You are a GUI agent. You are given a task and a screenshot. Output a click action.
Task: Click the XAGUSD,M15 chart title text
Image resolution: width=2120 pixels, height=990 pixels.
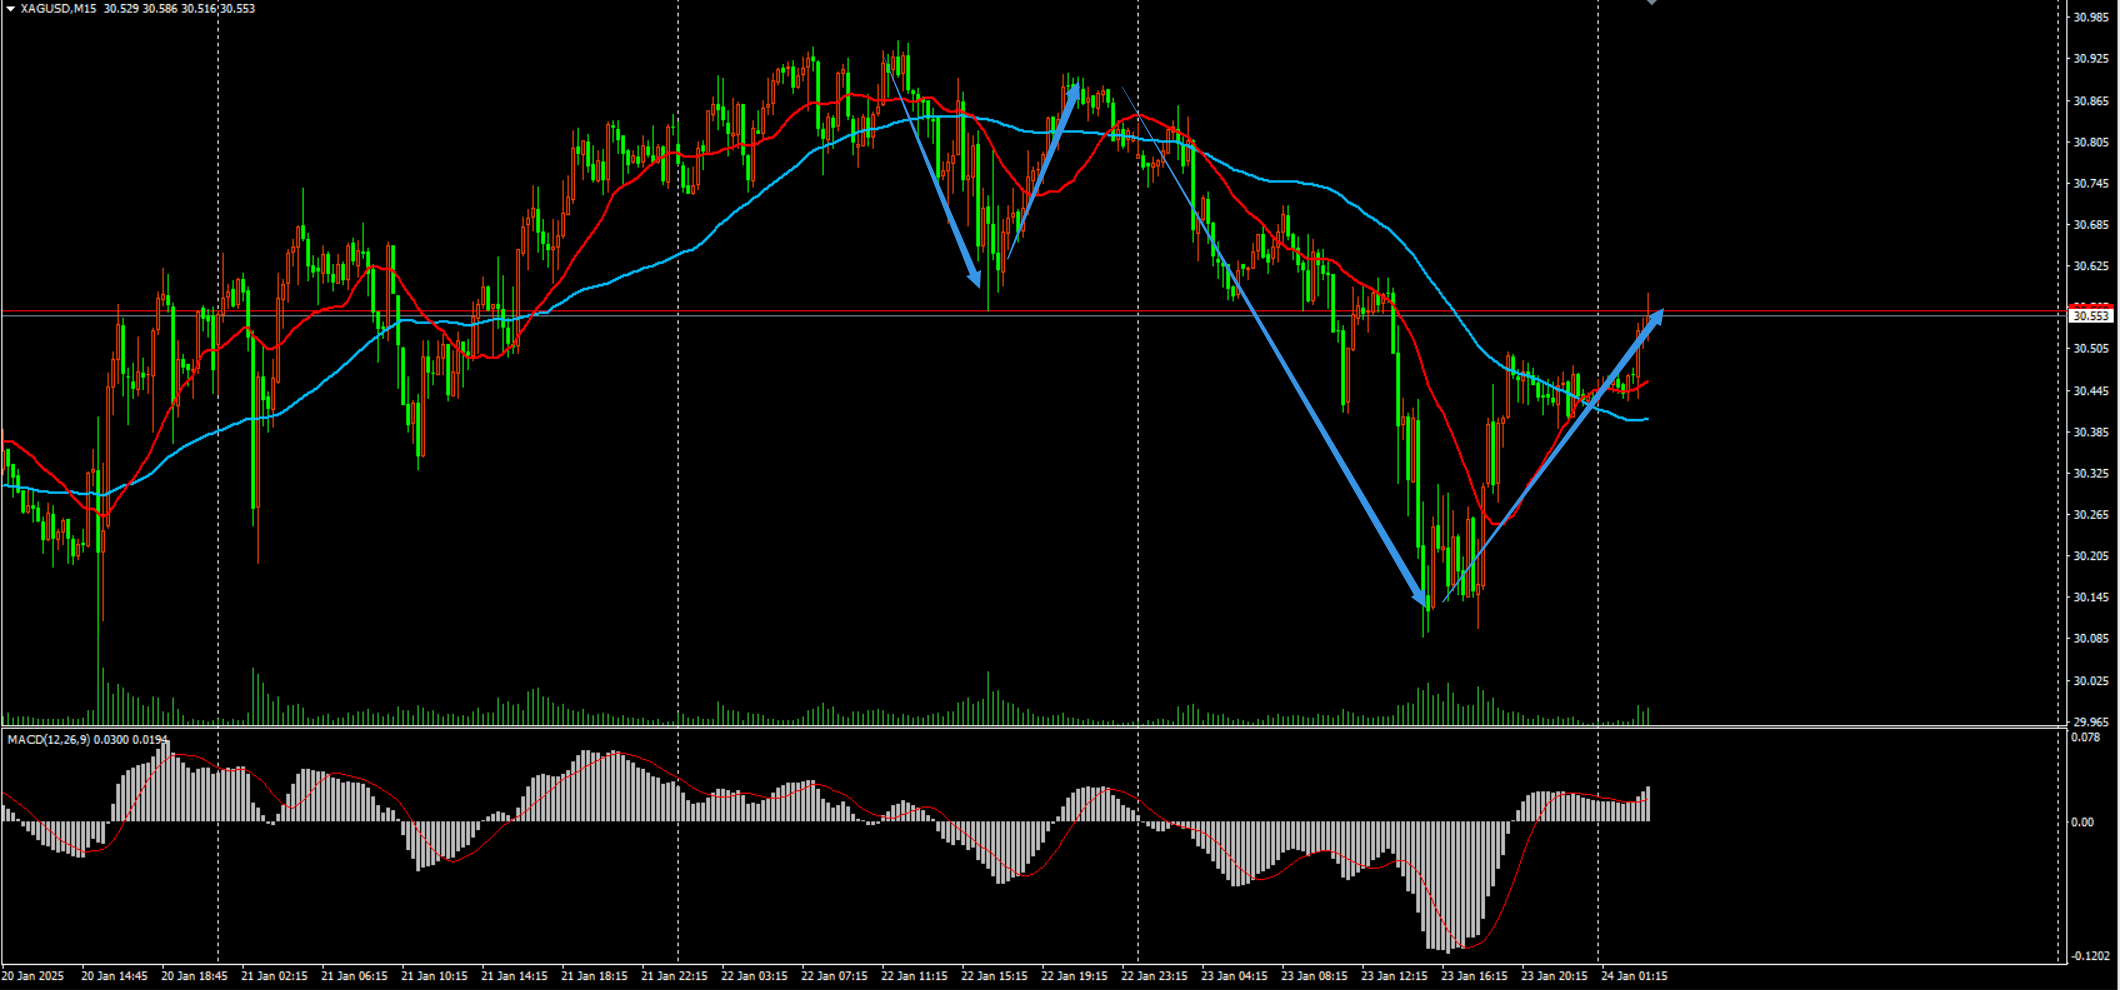(x=58, y=8)
